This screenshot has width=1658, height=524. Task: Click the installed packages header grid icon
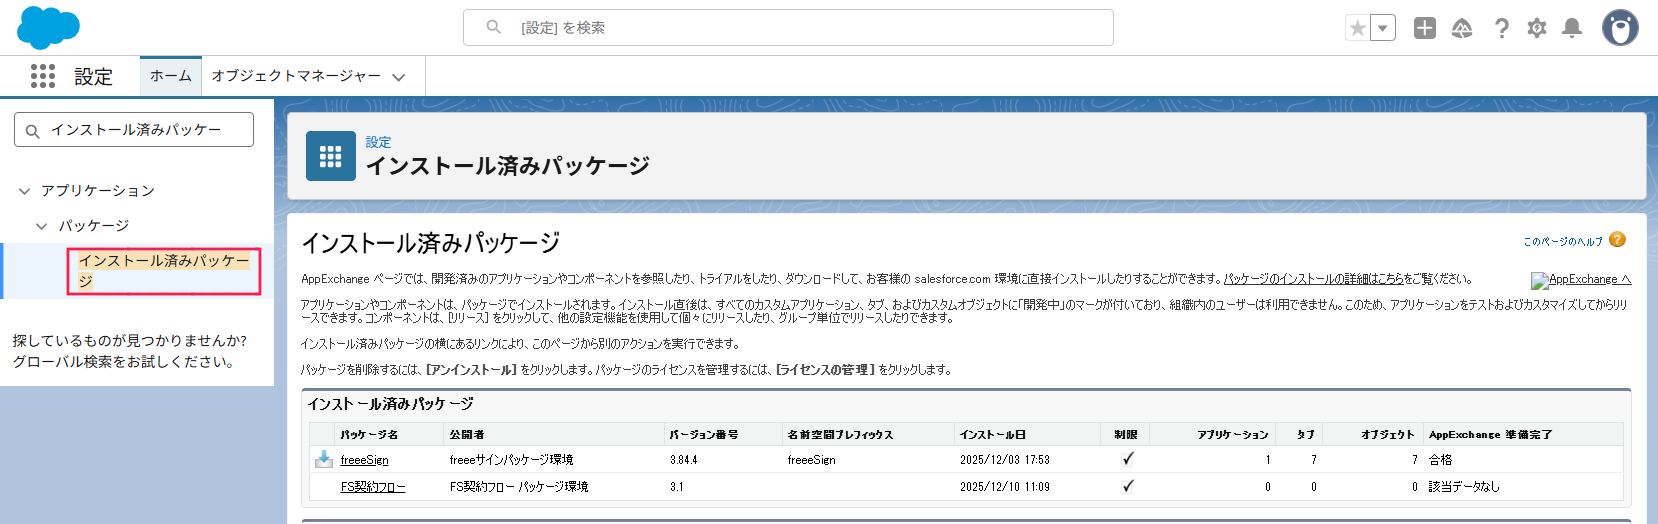click(x=331, y=156)
